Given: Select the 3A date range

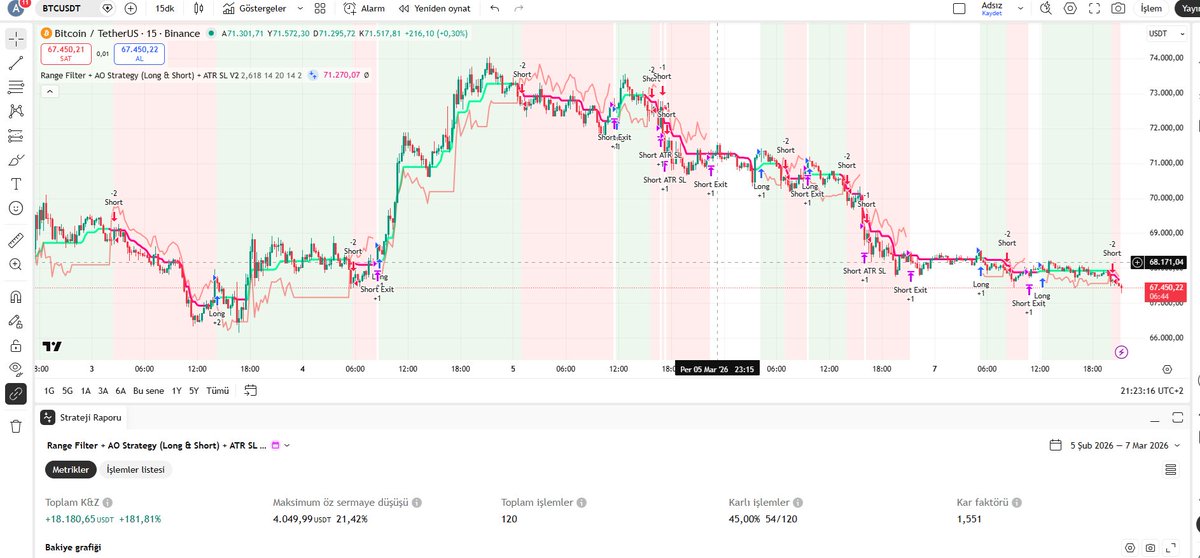Looking at the screenshot, I should tap(103, 390).
